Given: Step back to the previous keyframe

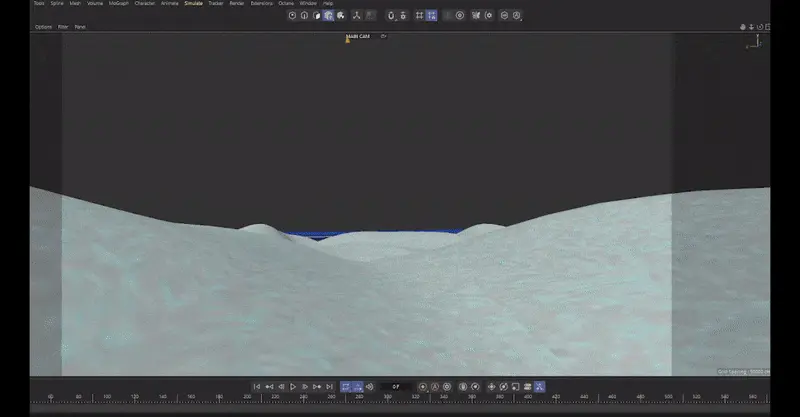Looking at the screenshot, I should [x=268, y=386].
